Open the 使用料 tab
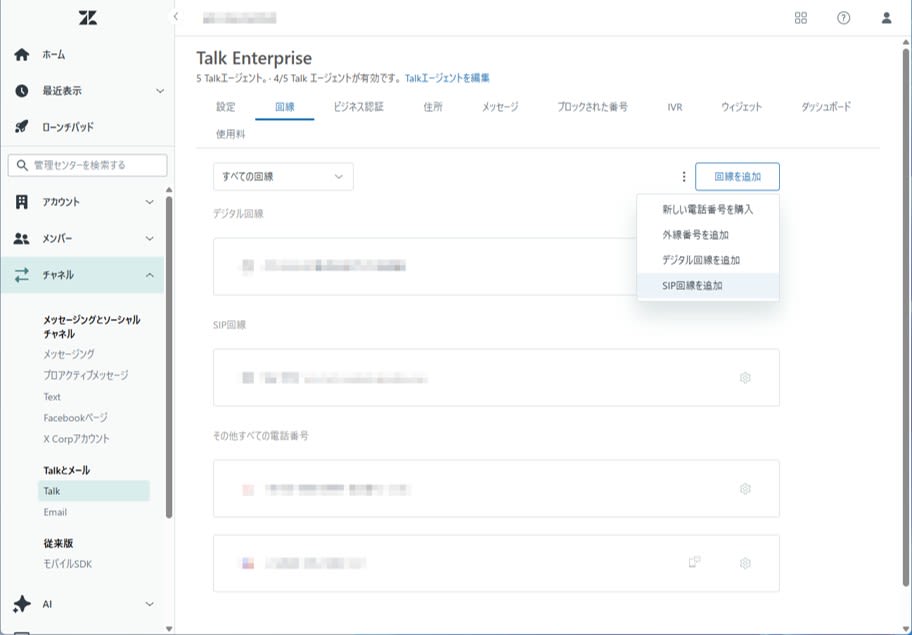Viewport: 912px width, 635px height. point(230,134)
